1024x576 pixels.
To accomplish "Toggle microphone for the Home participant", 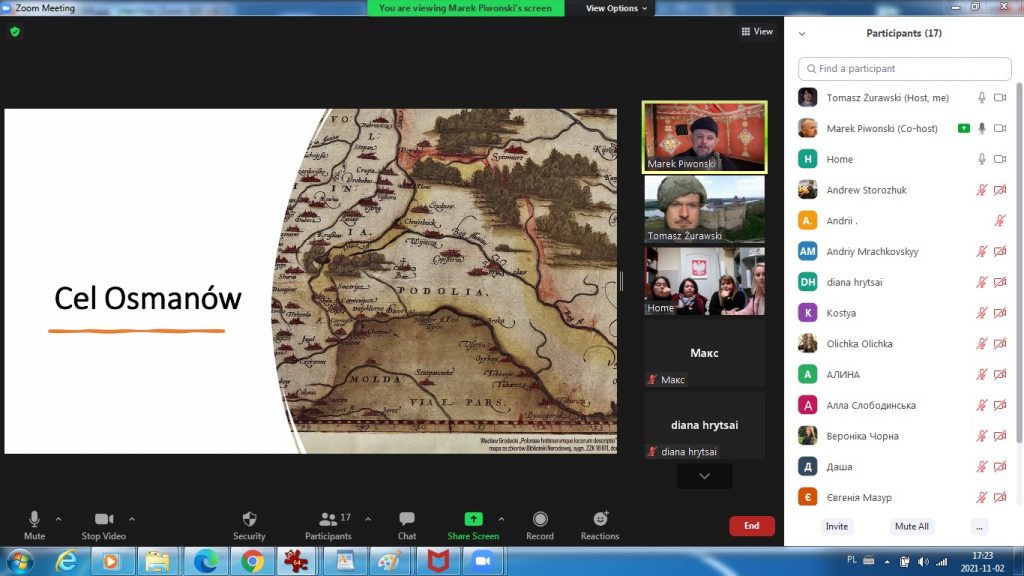I will (982, 159).
